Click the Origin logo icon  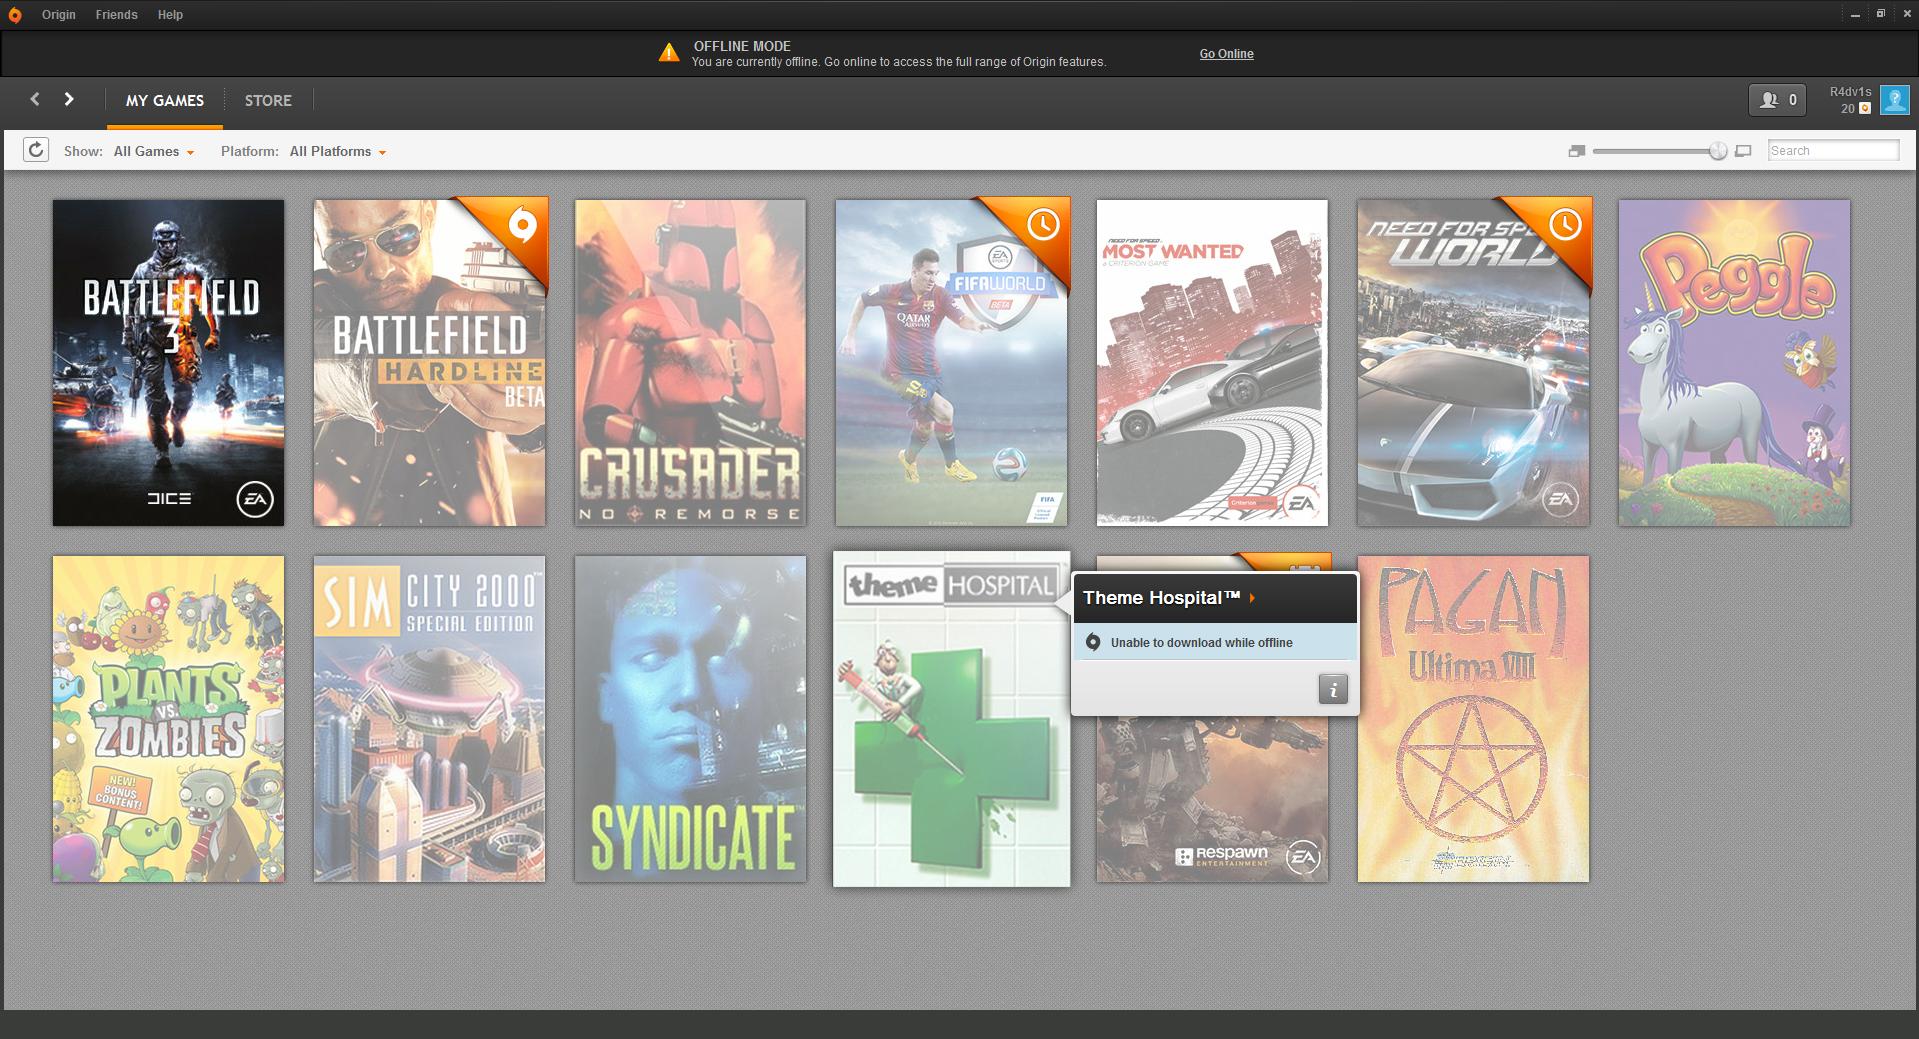click(15, 15)
